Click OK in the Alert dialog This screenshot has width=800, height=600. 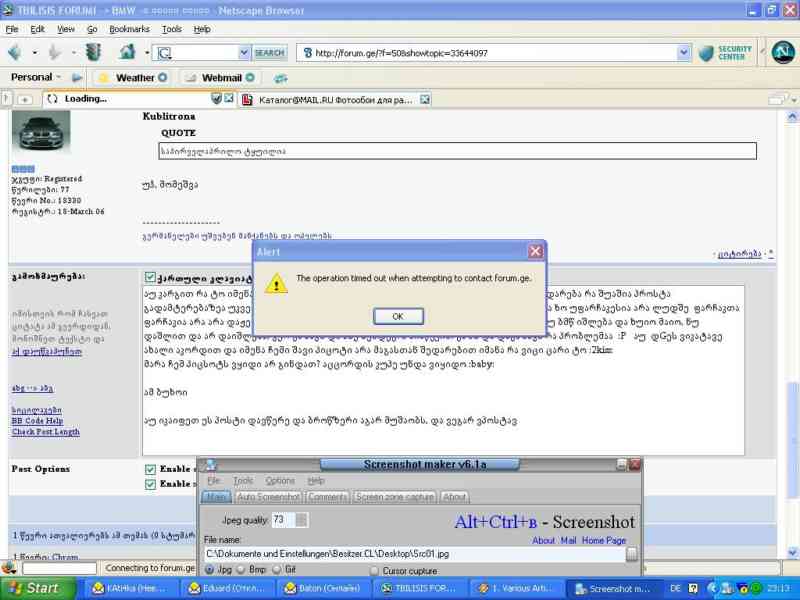click(398, 316)
